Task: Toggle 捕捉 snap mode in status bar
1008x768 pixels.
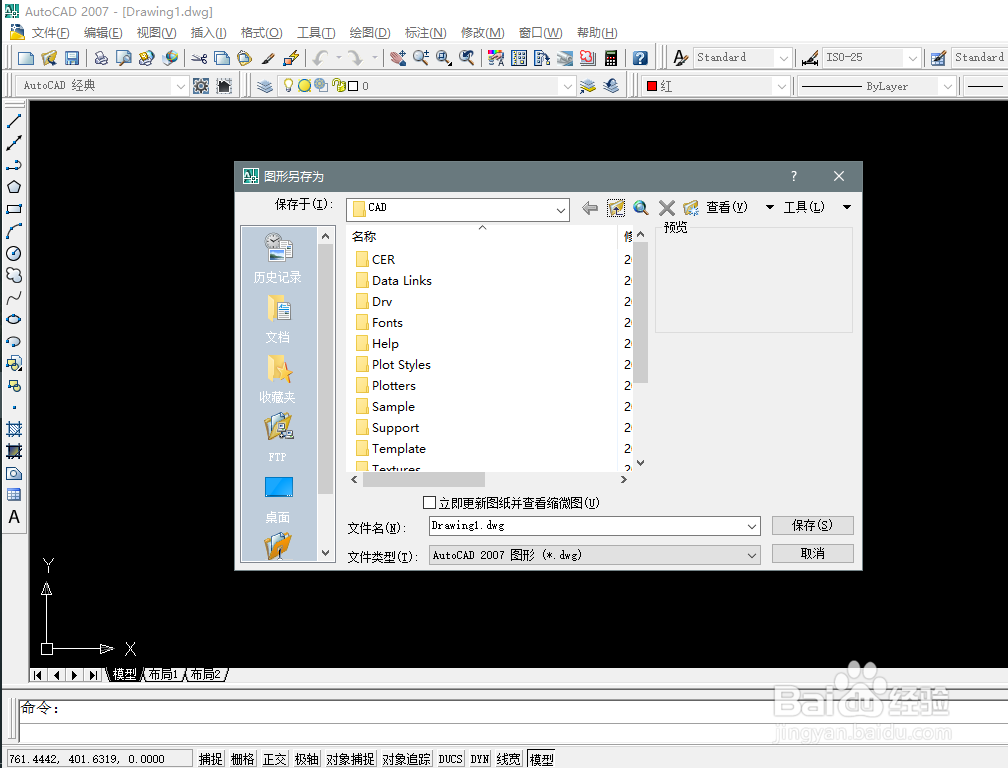Action: (x=210, y=759)
